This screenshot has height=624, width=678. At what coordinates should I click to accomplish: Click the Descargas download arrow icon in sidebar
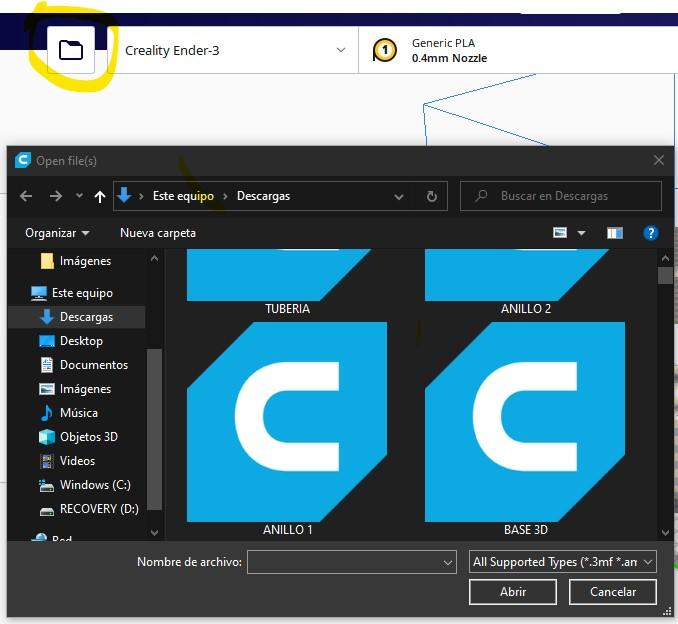[x=47, y=317]
